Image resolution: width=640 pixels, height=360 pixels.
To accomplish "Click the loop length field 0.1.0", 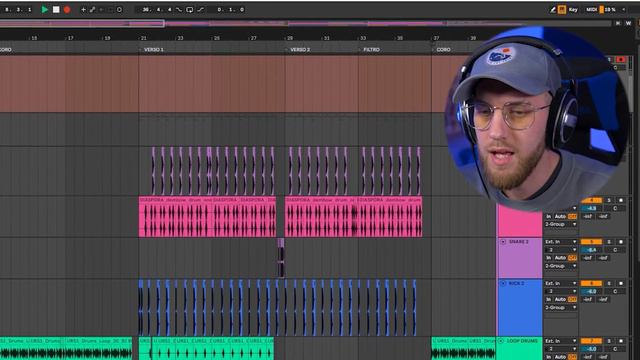I will [231, 9].
